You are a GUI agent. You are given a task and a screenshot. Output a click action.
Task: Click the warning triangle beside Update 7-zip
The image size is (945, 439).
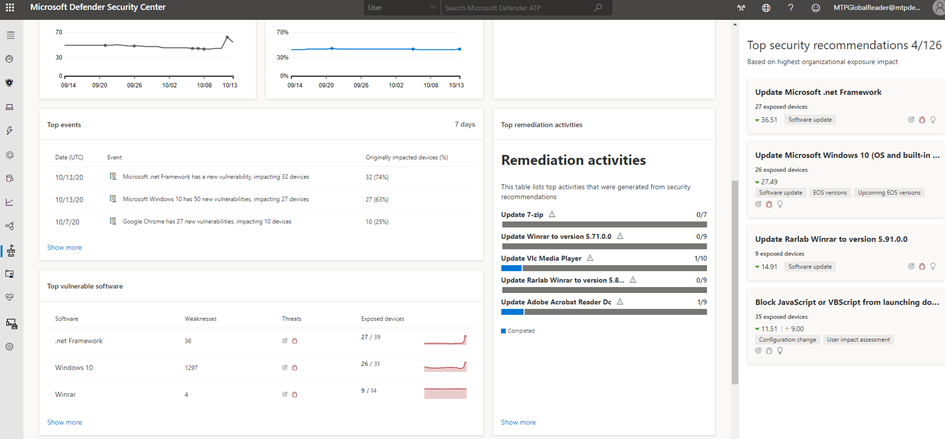tap(552, 215)
